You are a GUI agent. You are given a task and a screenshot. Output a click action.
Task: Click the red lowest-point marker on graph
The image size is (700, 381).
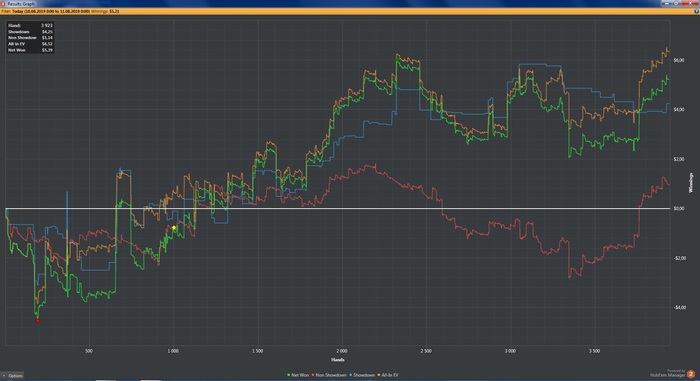pyautogui.click(x=38, y=321)
